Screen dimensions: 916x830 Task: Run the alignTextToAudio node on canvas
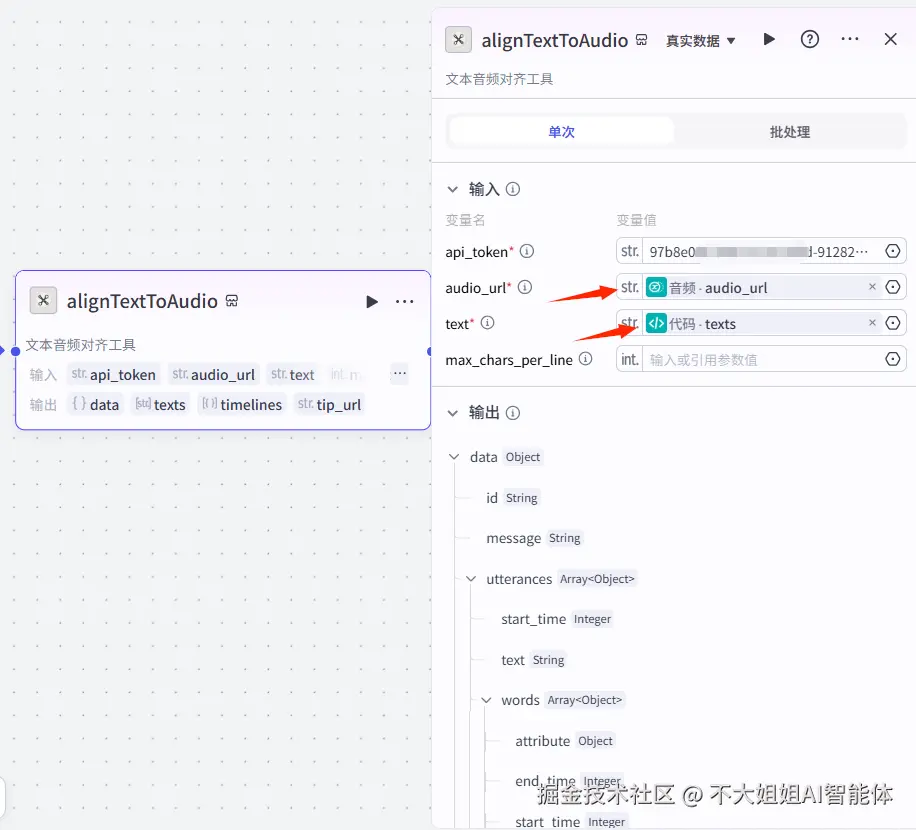coord(372,301)
